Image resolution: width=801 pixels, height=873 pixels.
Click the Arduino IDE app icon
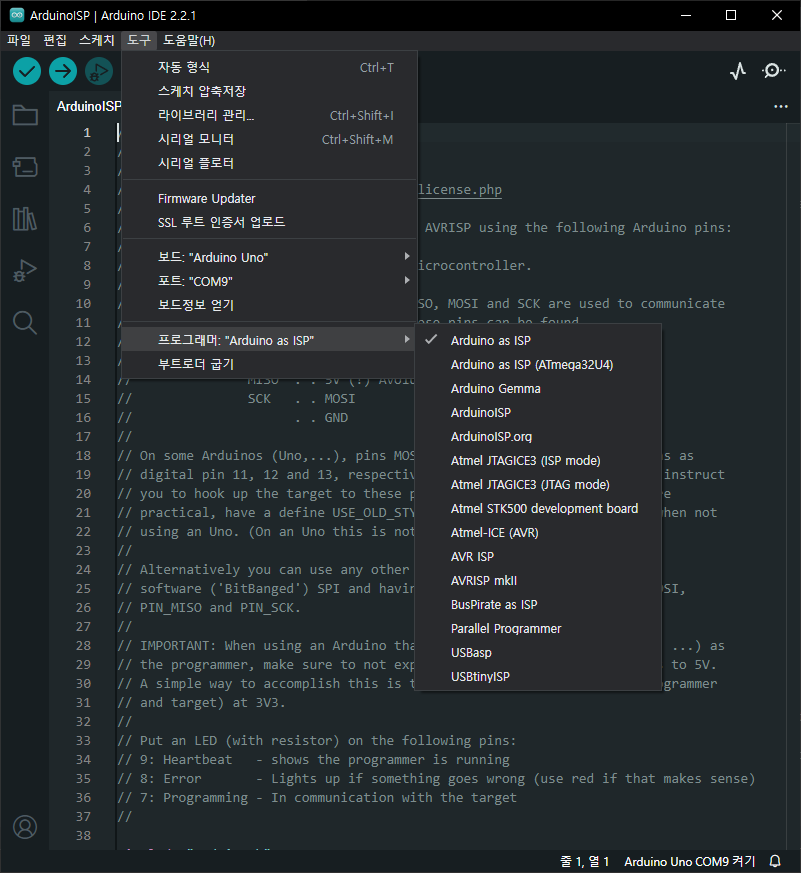point(17,15)
